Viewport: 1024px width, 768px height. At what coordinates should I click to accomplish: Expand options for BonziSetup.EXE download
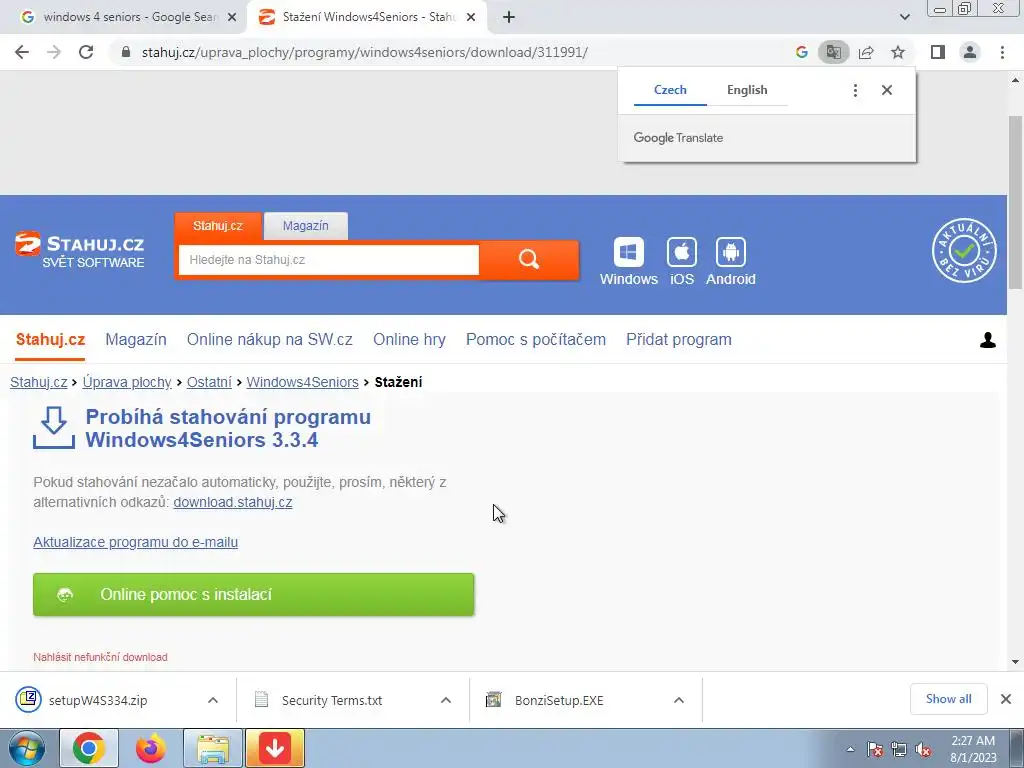click(679, 700)
